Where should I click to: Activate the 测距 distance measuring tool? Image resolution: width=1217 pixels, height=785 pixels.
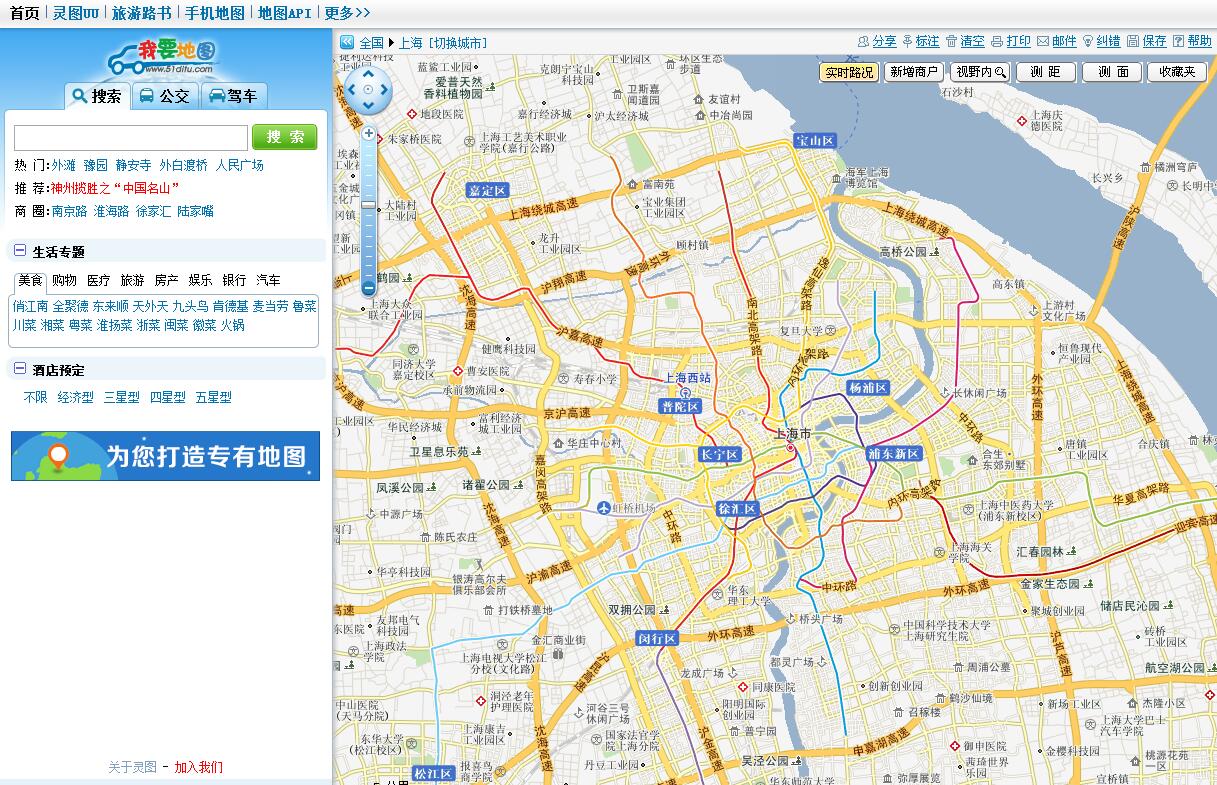(x=1046, y=72)
